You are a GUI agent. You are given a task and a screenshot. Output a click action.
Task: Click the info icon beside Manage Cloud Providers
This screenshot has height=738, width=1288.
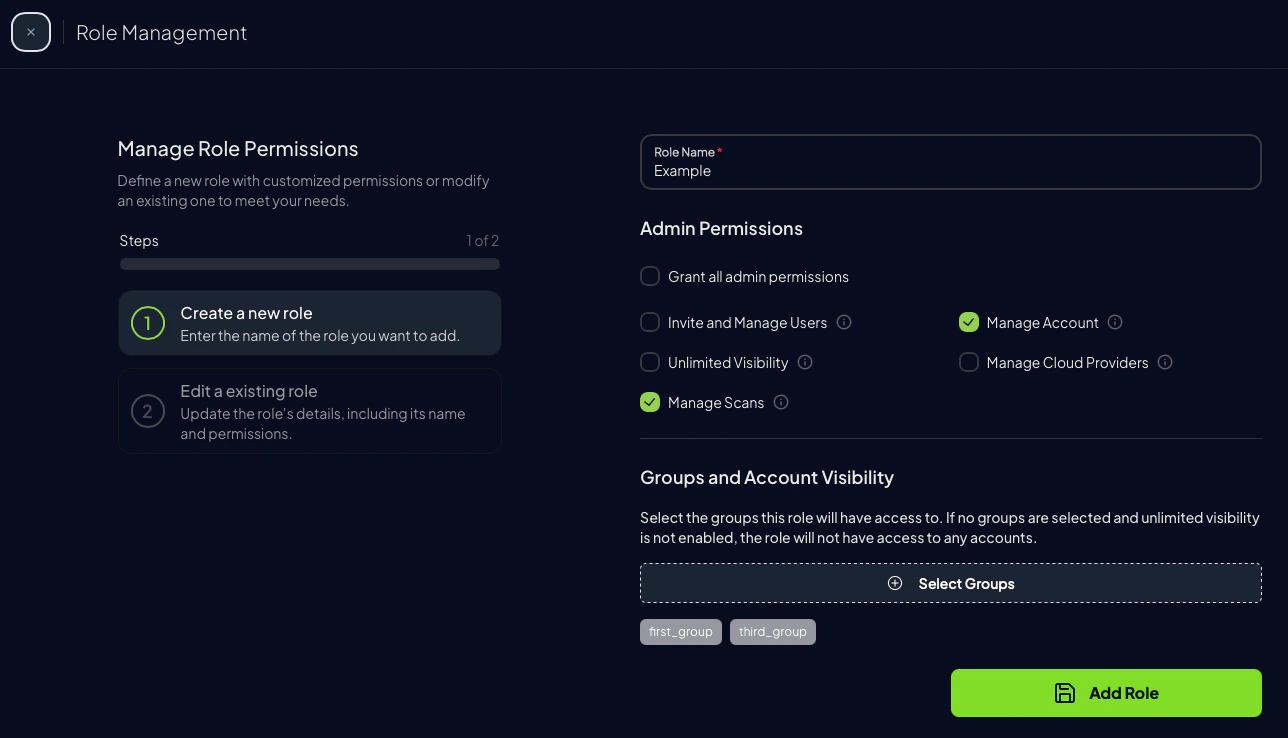(x=1165, y=362)
